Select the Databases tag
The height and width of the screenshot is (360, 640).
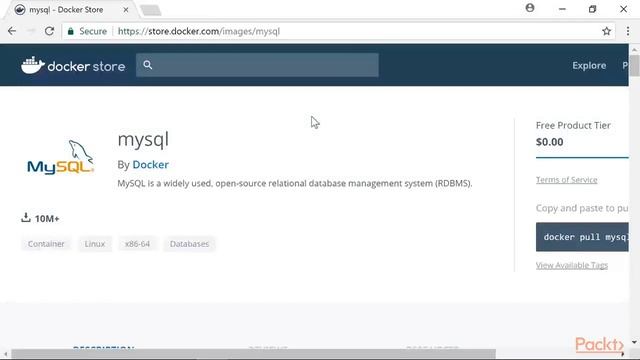[x=189, y=244]
